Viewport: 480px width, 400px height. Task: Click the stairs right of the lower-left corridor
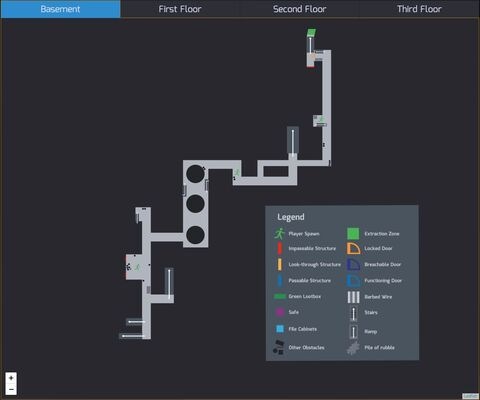(169, 283)
